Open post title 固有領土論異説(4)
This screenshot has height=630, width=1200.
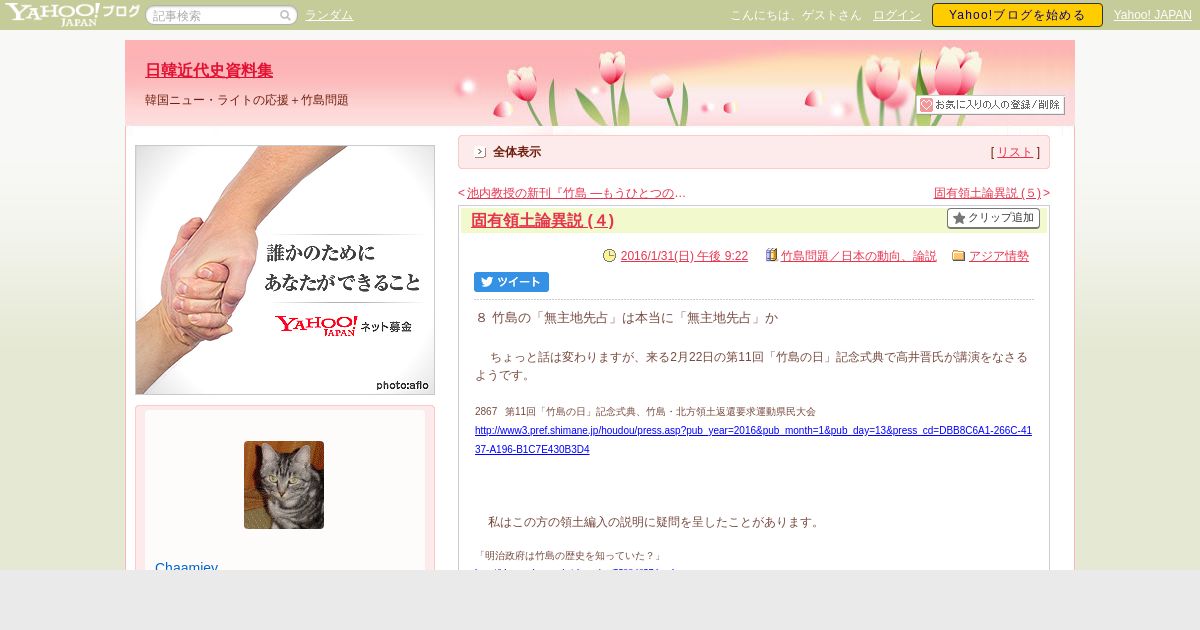point(542,220)
